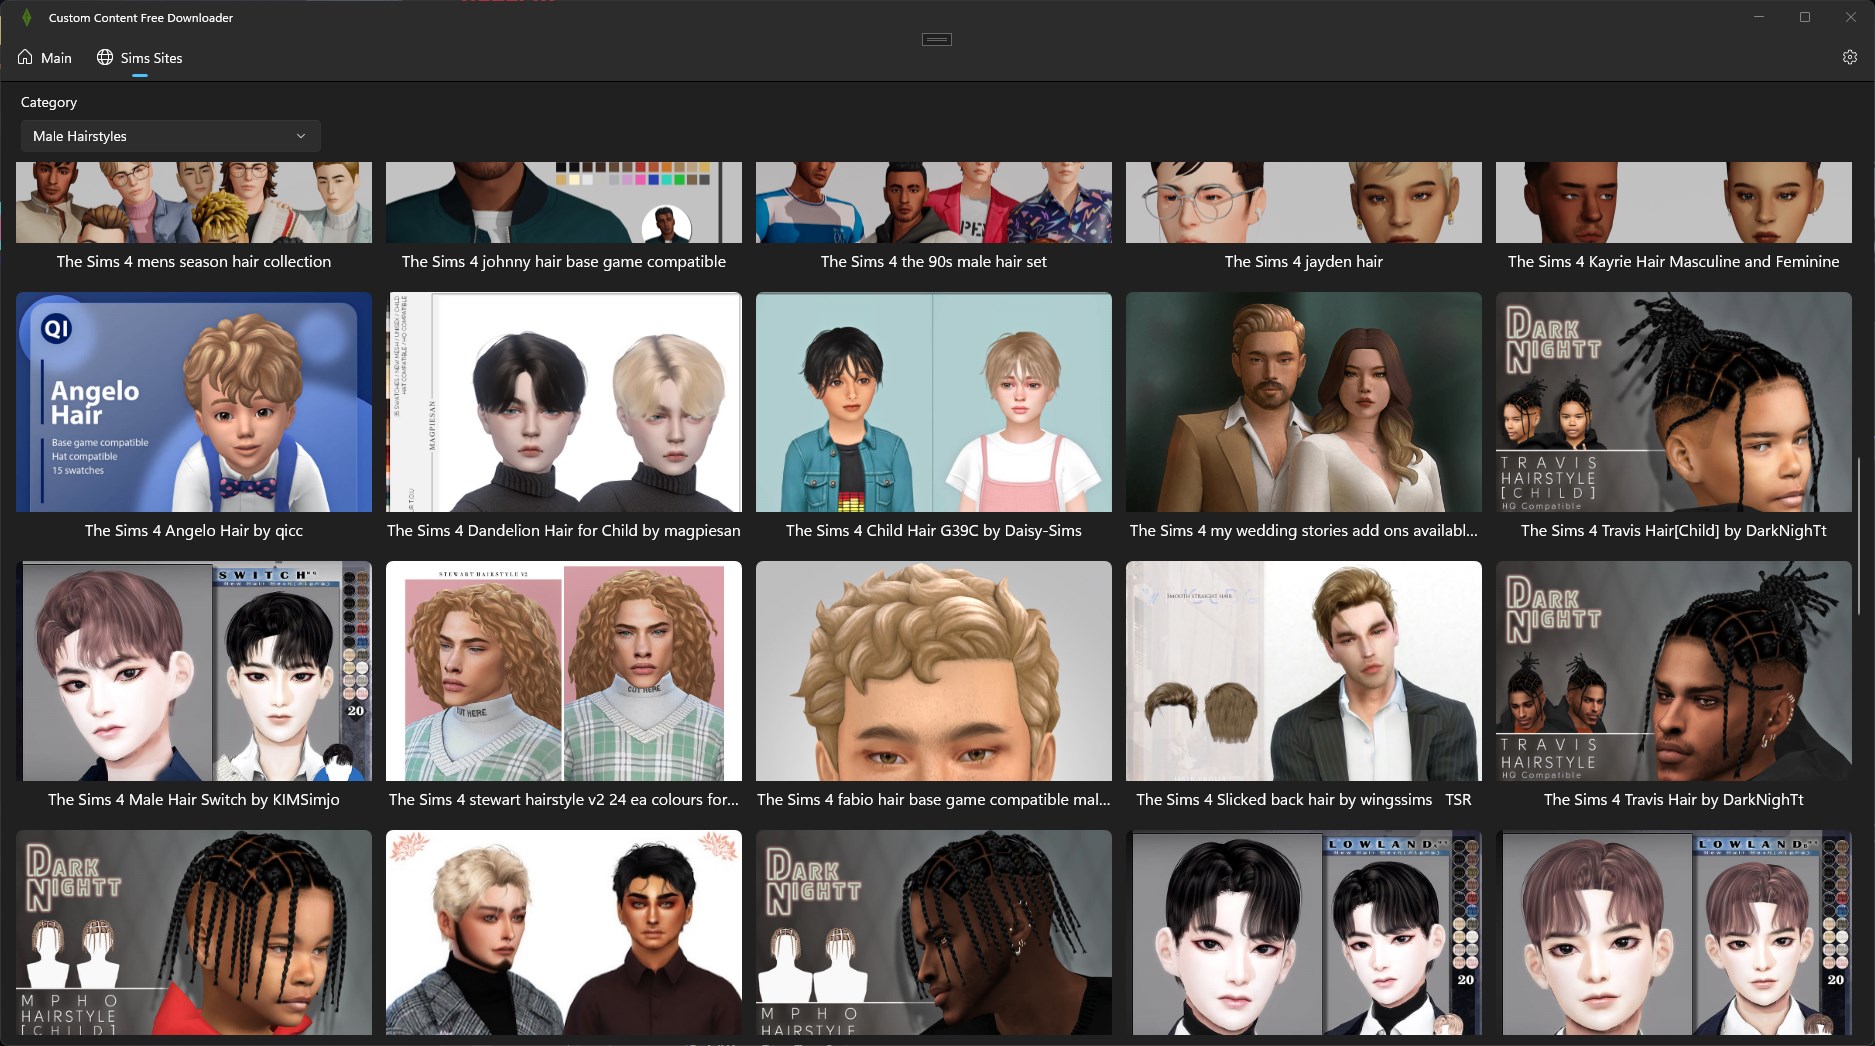Open the Travis Hair[Child] thumbnail
This screenshot has height=1046, width=1875.
[x=1674, y=402]
